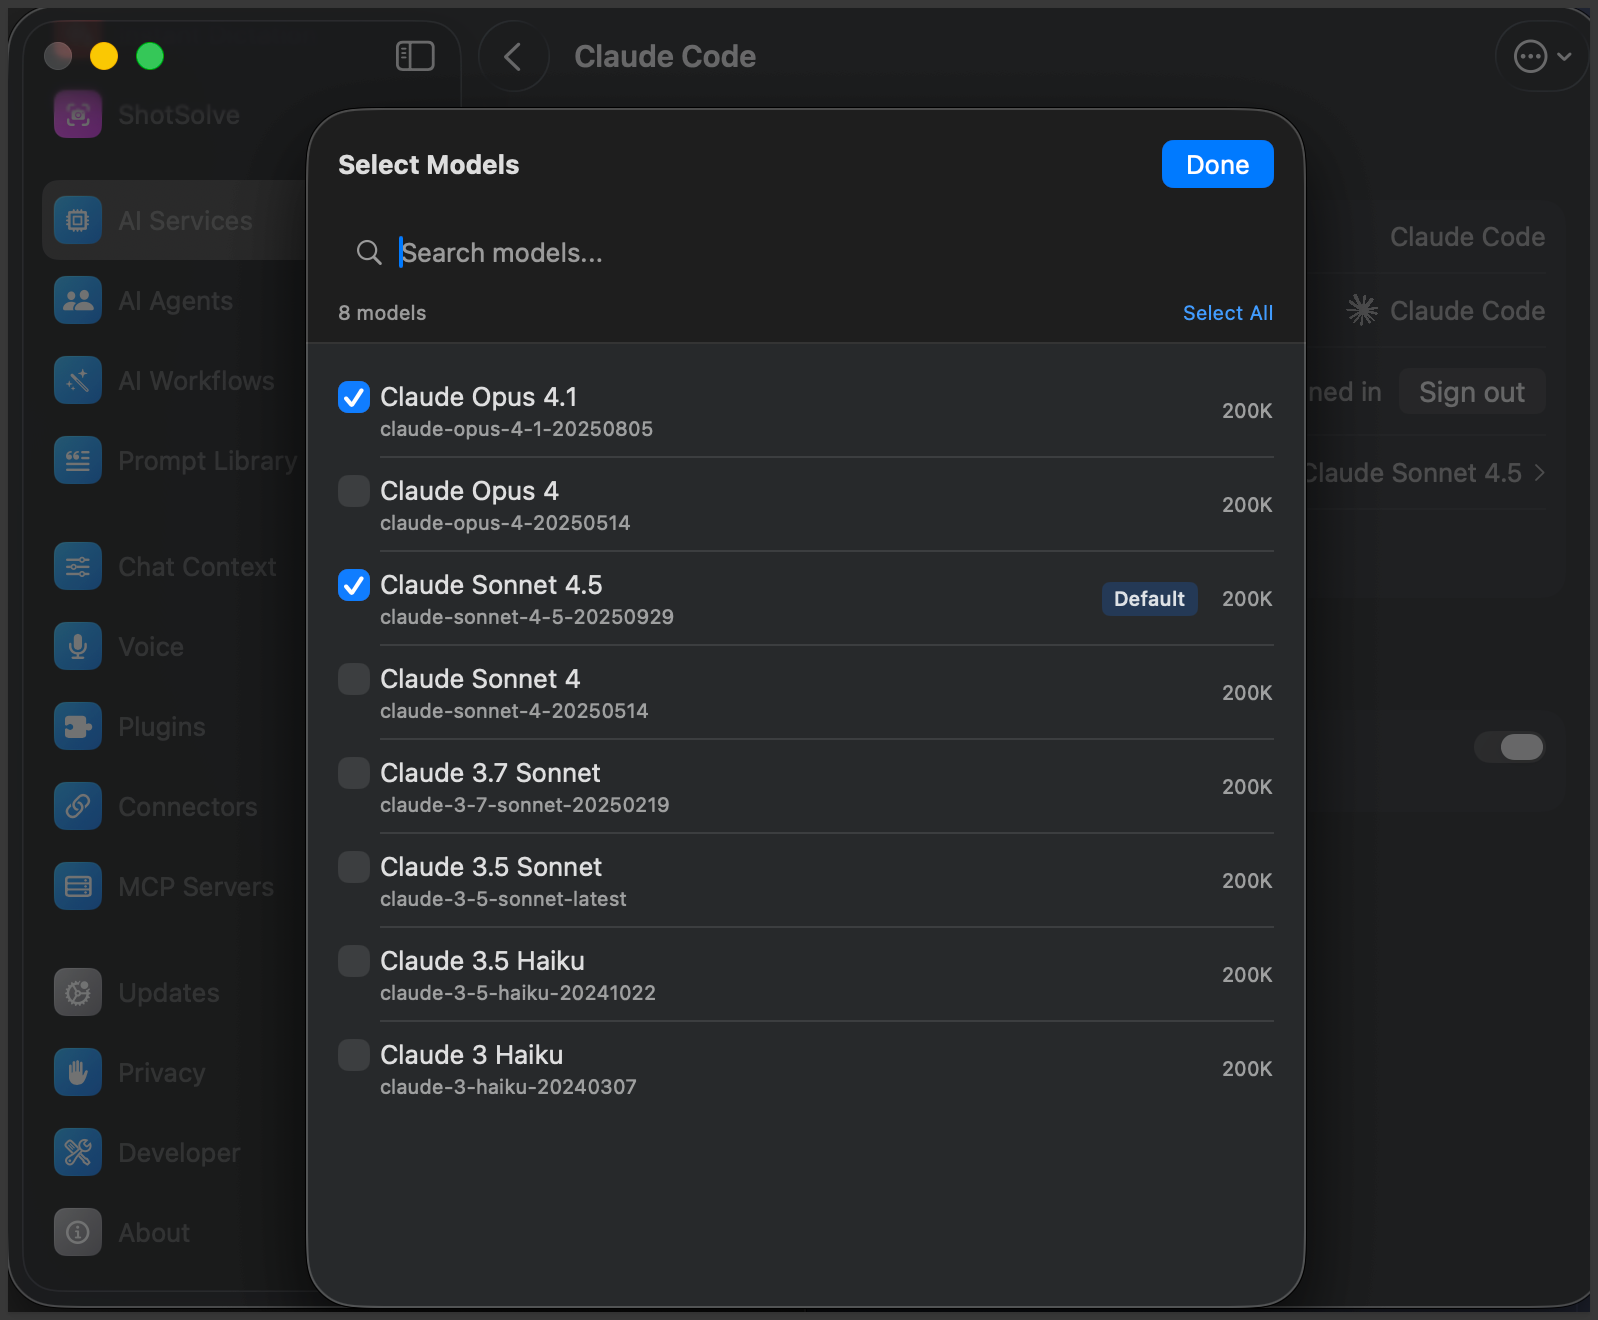Open the Privacy hand icon
Viewport: 1598px width, 1320px height.
point(78,1072)
